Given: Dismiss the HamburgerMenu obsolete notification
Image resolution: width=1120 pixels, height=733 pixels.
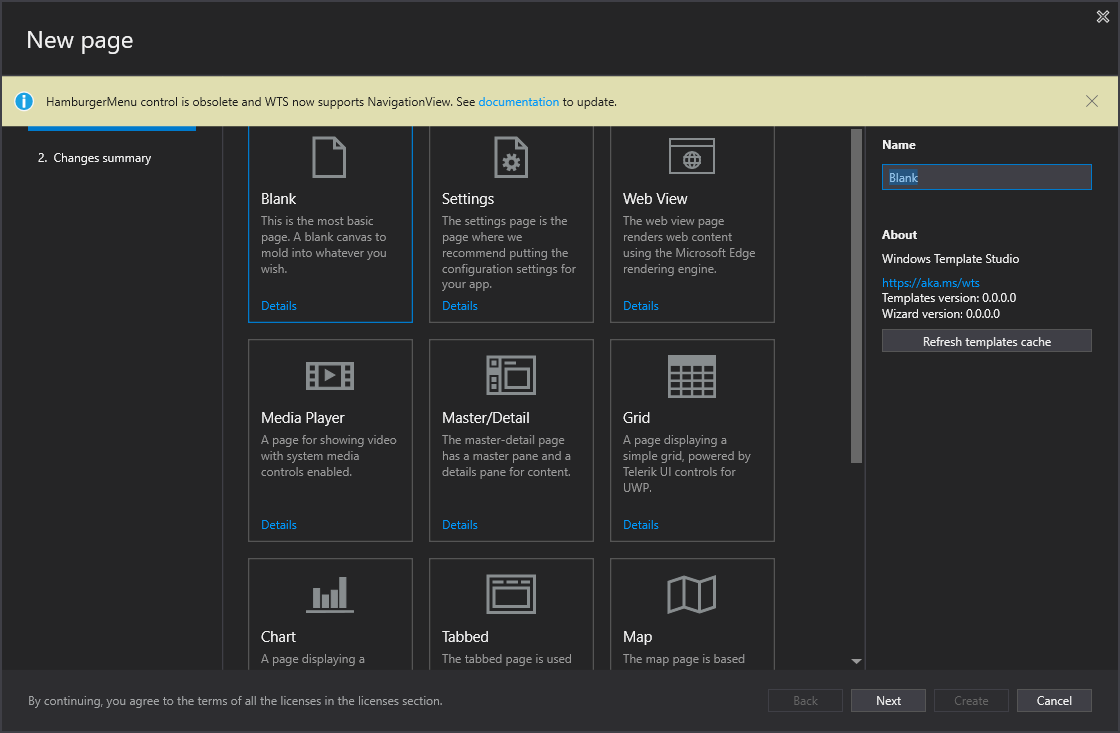Looking at the screenshot, I should [1091, 101].
